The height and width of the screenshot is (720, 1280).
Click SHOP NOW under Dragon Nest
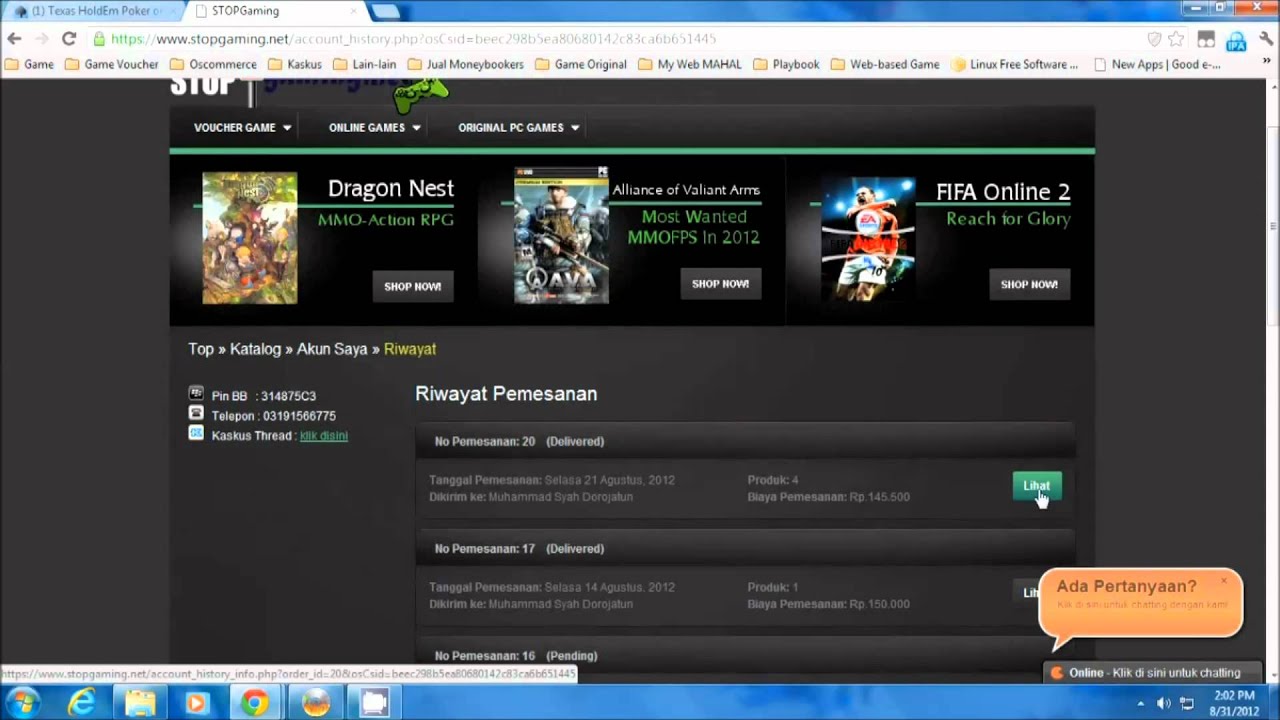413,286
